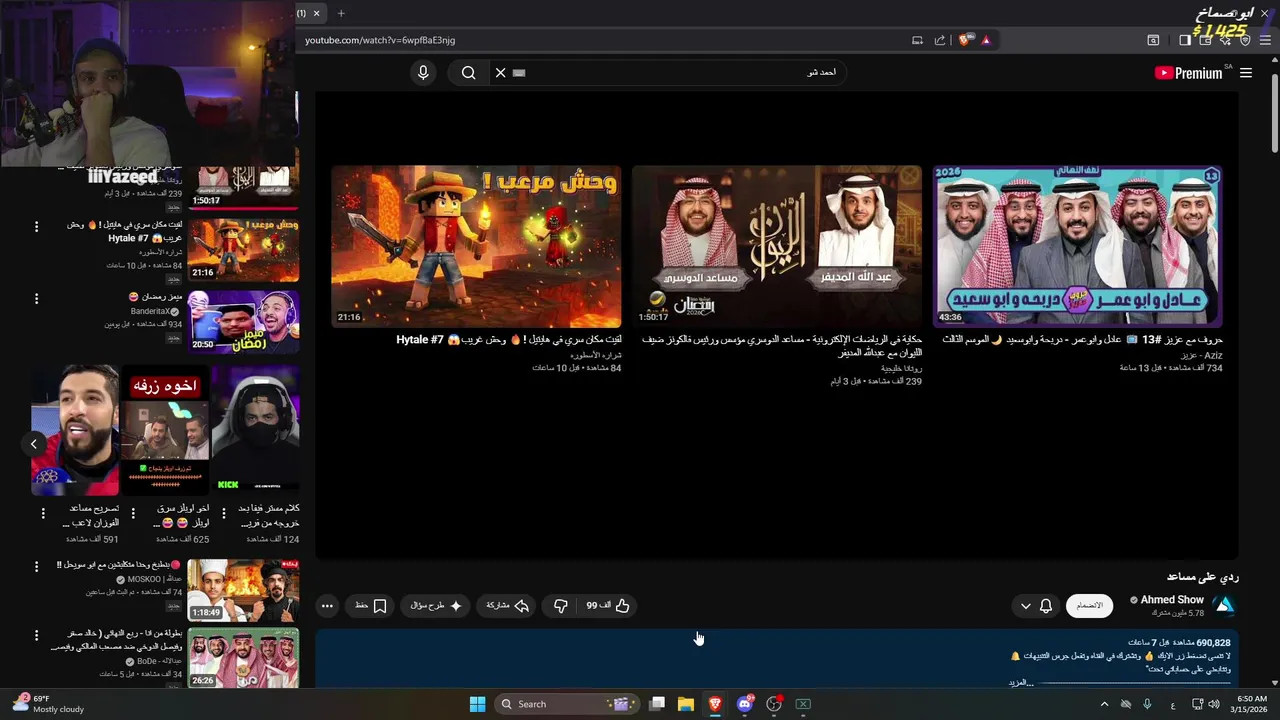Click the taskbar volume speaker icon
Viewport: 1280px width, 720px height.
coord(1214,704)
